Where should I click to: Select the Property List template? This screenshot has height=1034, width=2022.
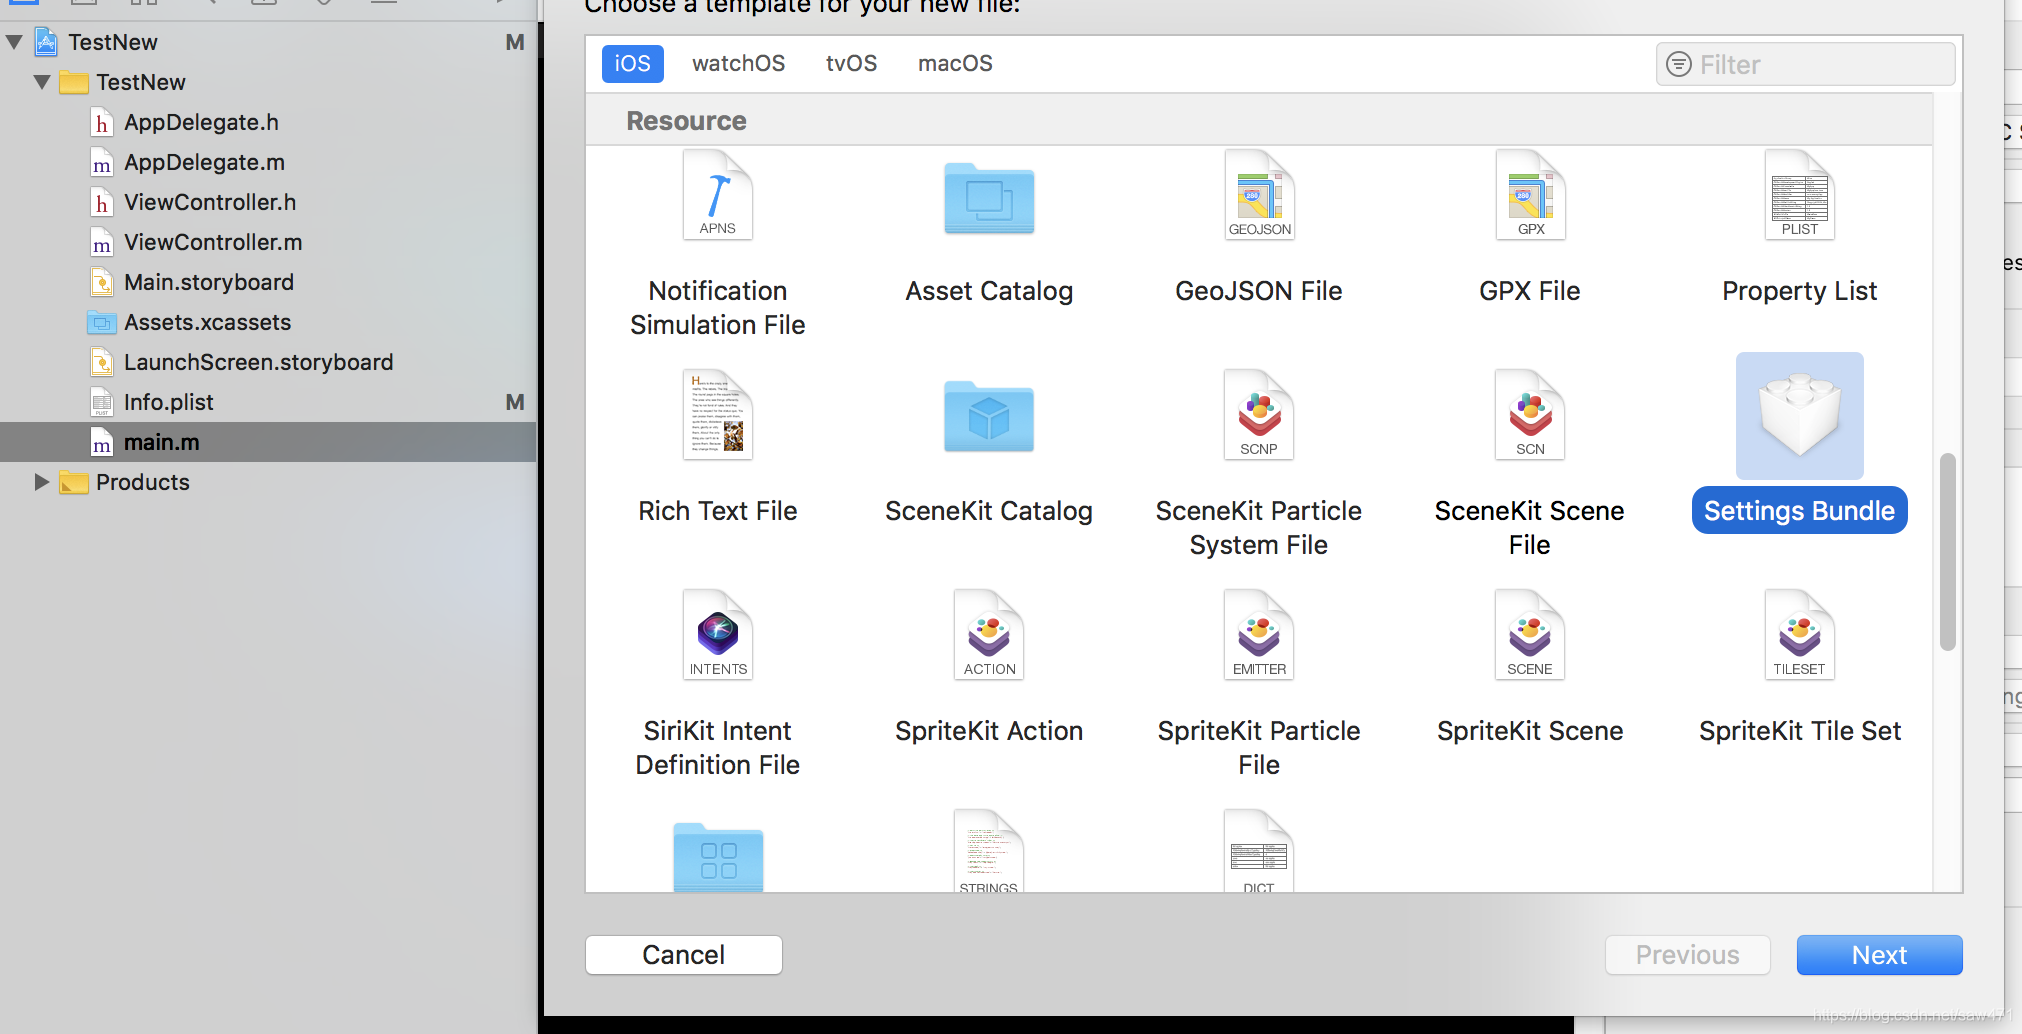point(1799,228)
